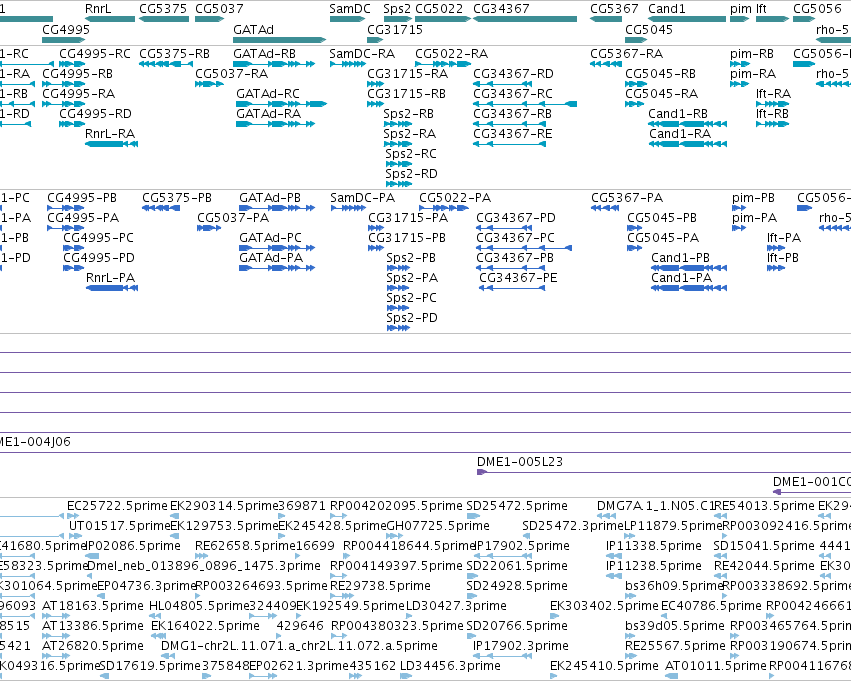Click the IP11338.5prime EST label
The height and width of the screenshot is (681, 851).
(653, 546)
